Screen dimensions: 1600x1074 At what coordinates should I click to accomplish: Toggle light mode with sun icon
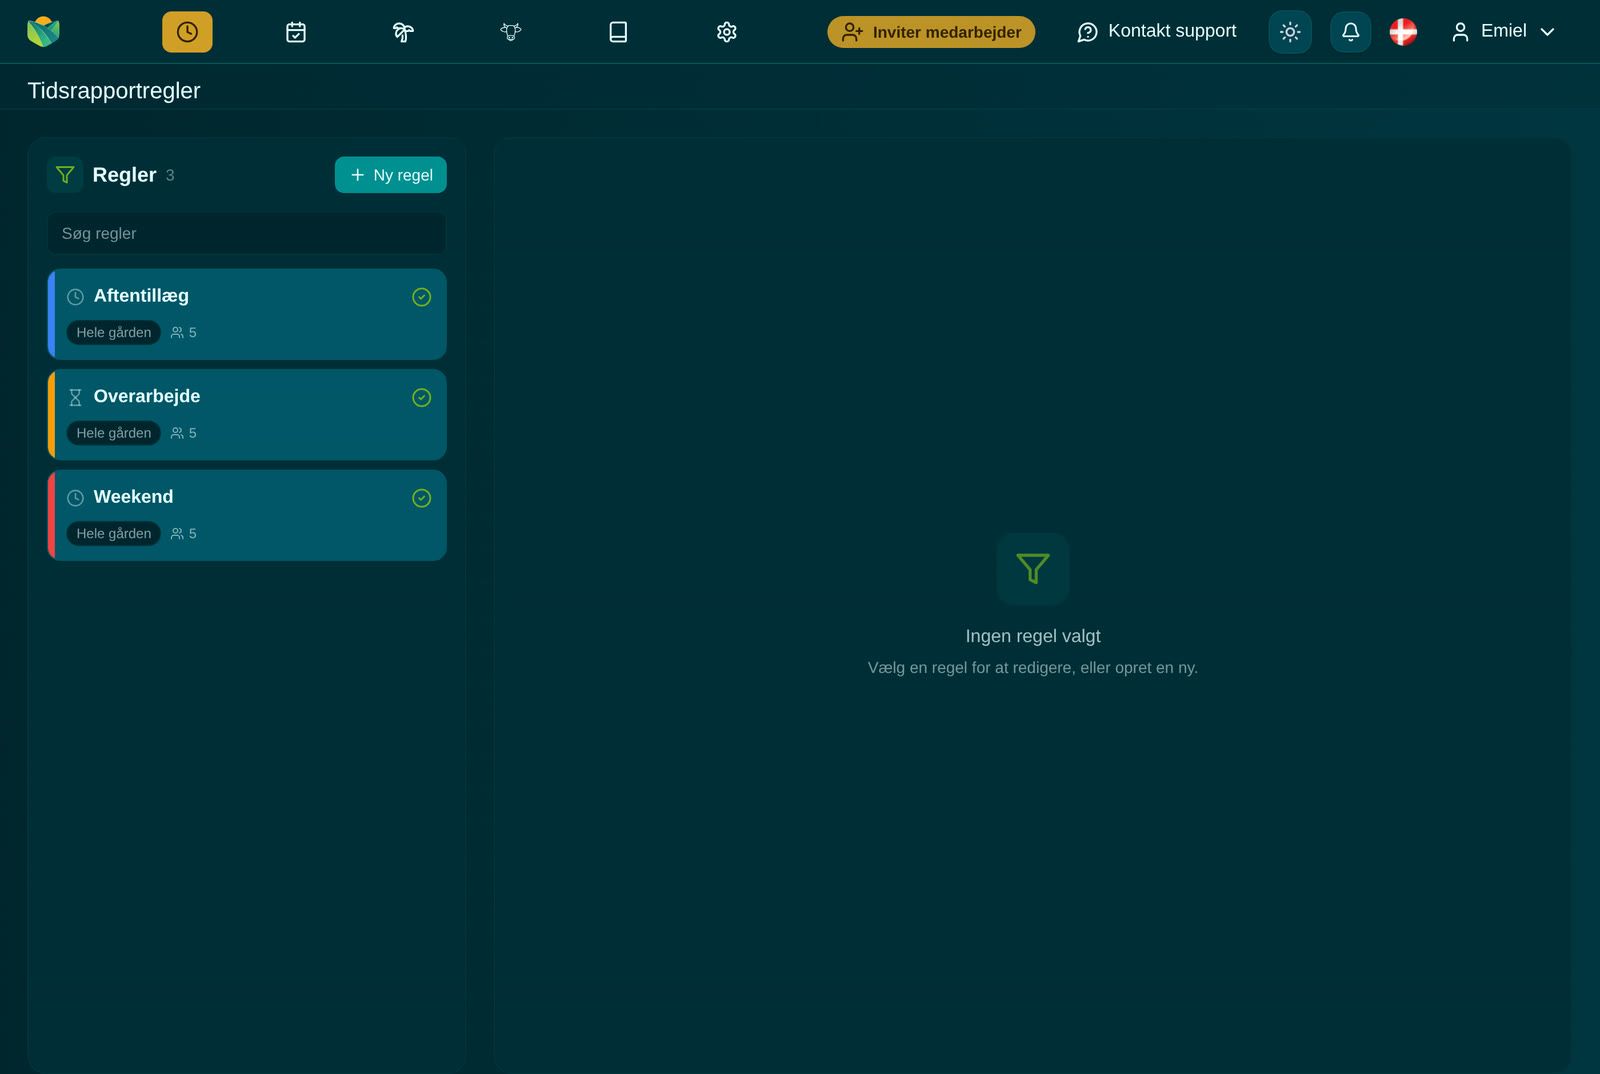coord(1290,32)
